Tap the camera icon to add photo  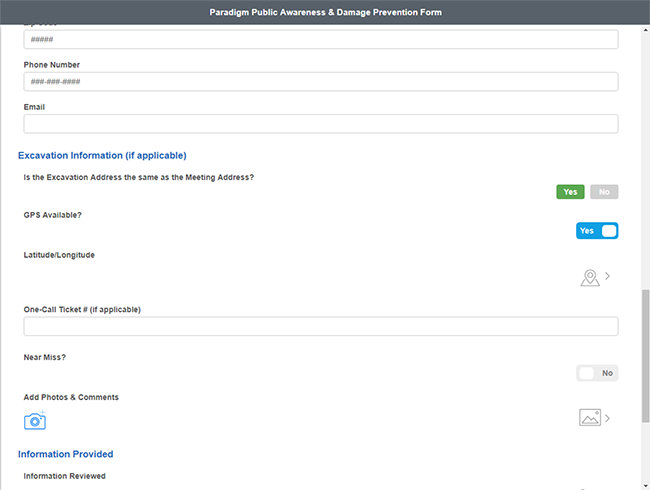(35, 421)
